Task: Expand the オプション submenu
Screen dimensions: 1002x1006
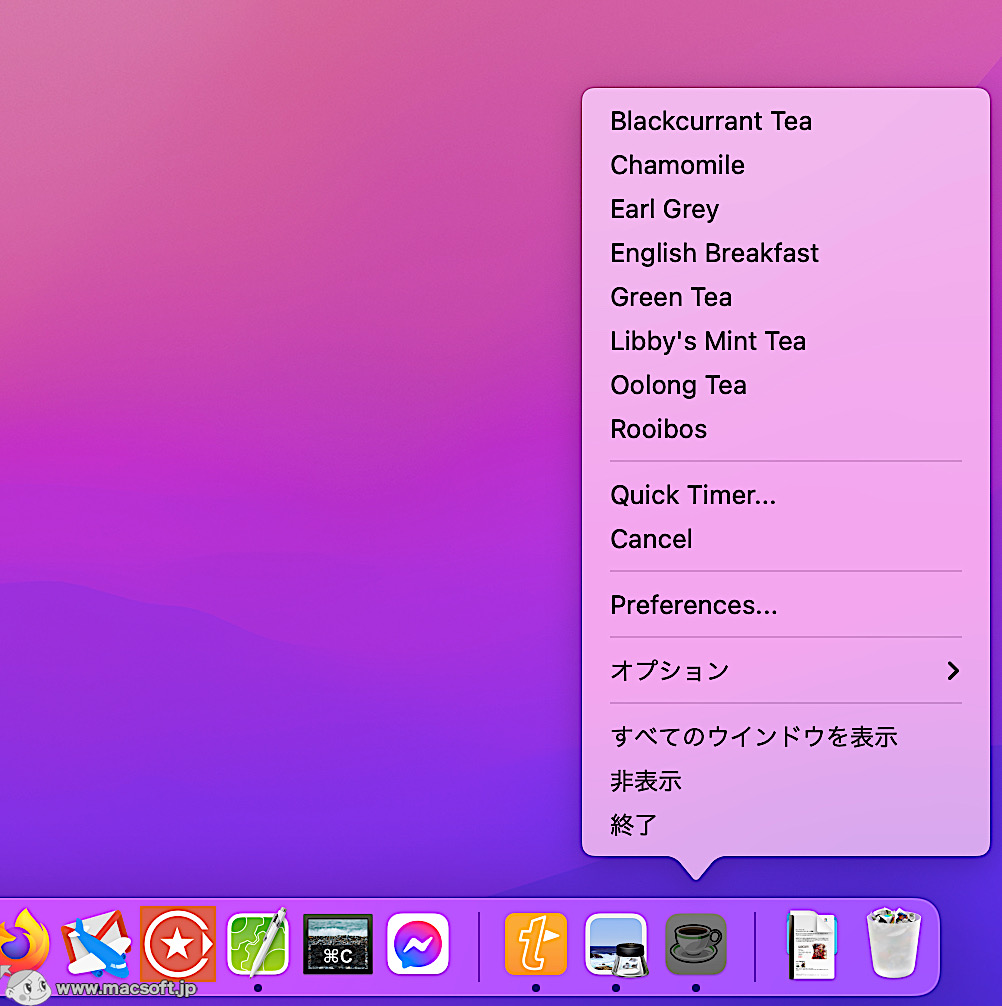Action: (x=786, y=671)
